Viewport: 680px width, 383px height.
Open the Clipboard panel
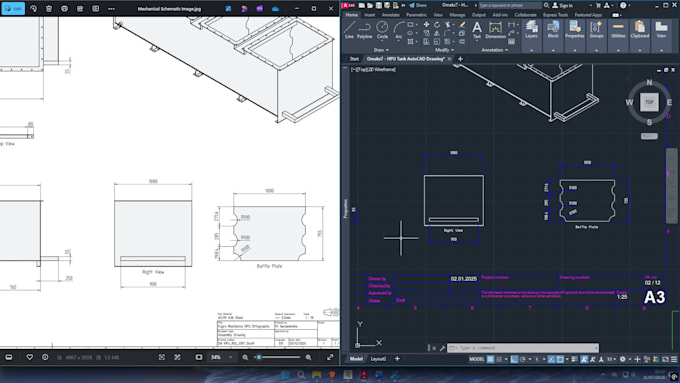640,30
